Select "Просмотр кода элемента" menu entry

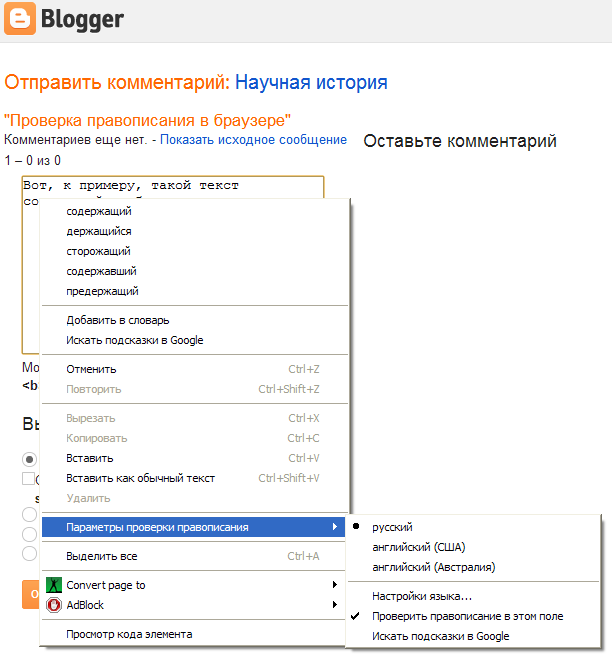194,634
